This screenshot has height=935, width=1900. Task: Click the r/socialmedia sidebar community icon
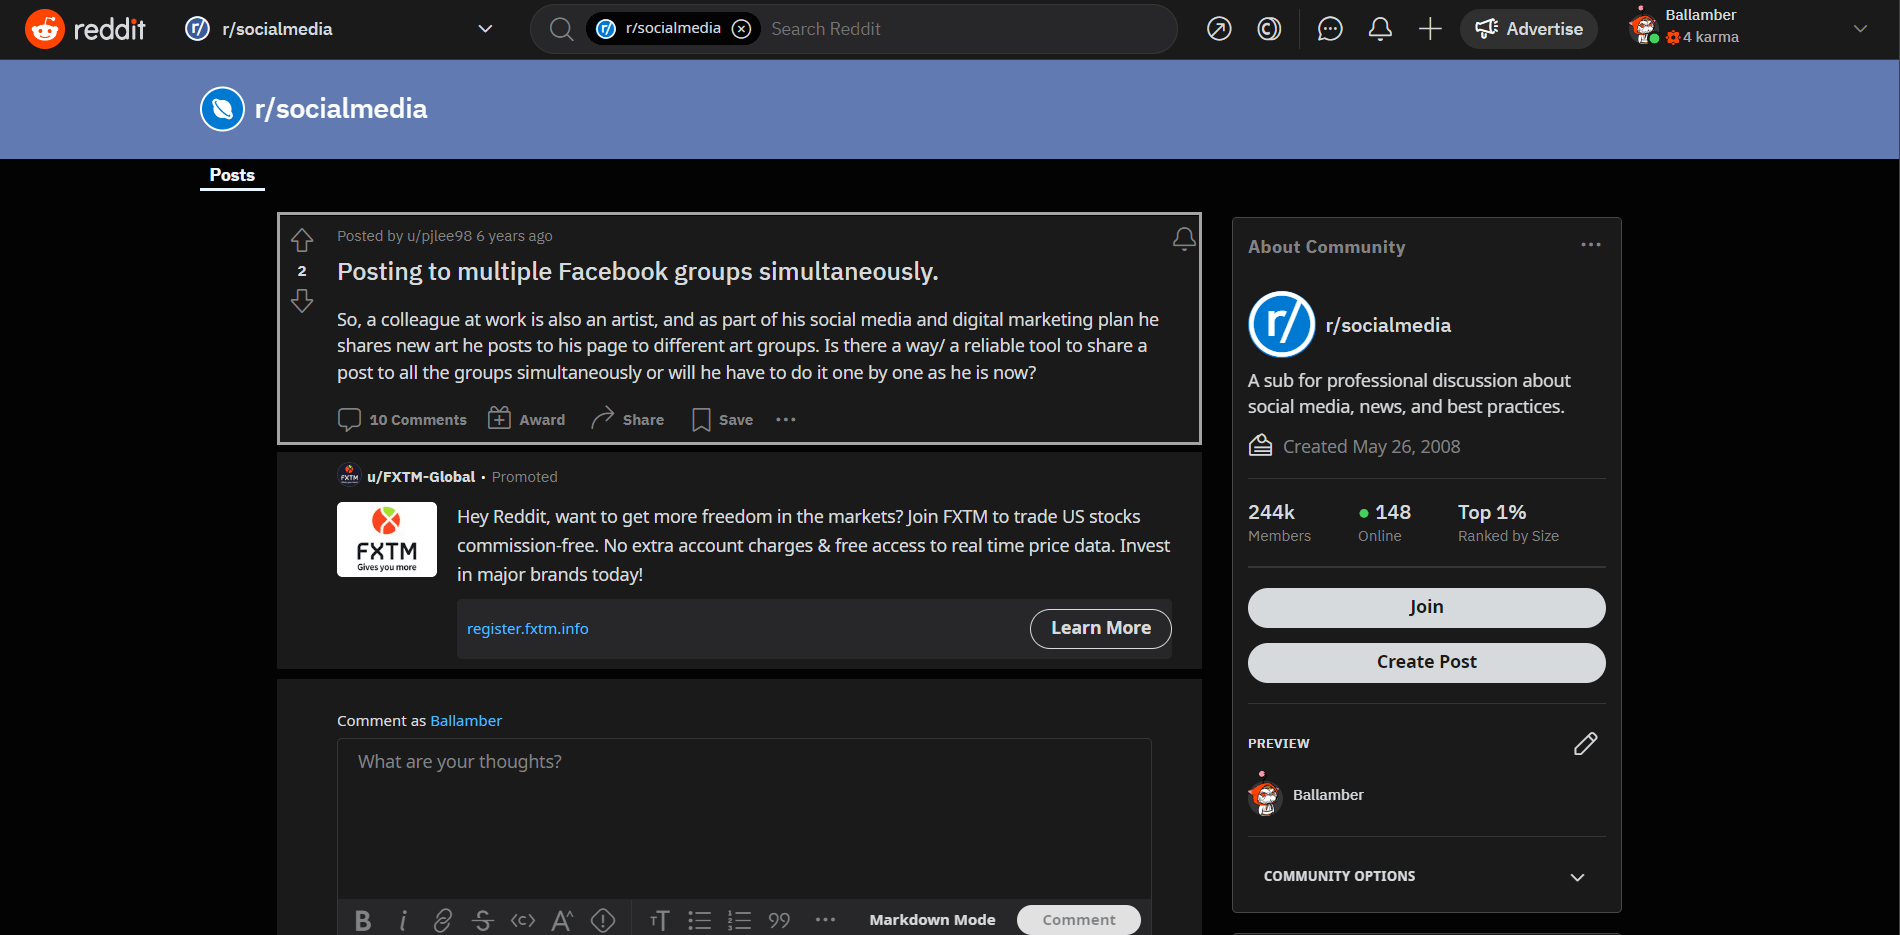[x=1282, y=324]
